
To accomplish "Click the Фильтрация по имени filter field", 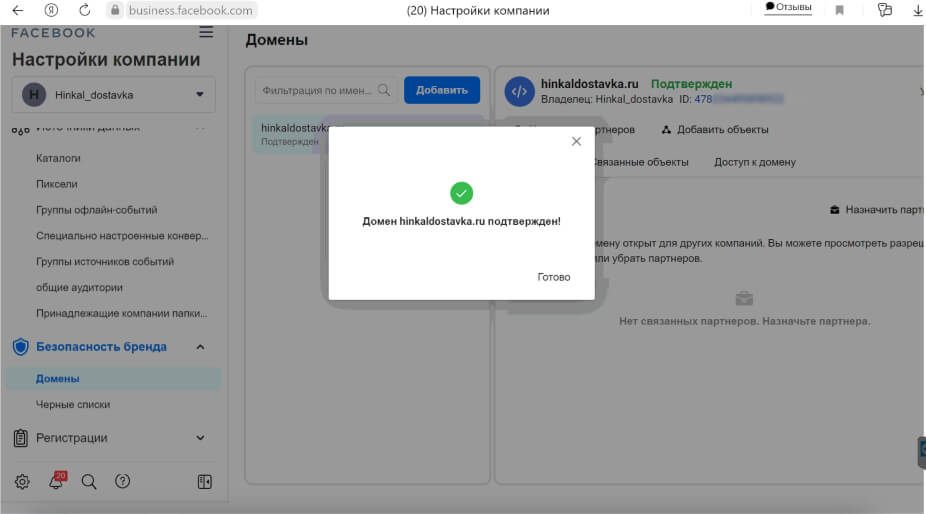I will pos(325,90).
